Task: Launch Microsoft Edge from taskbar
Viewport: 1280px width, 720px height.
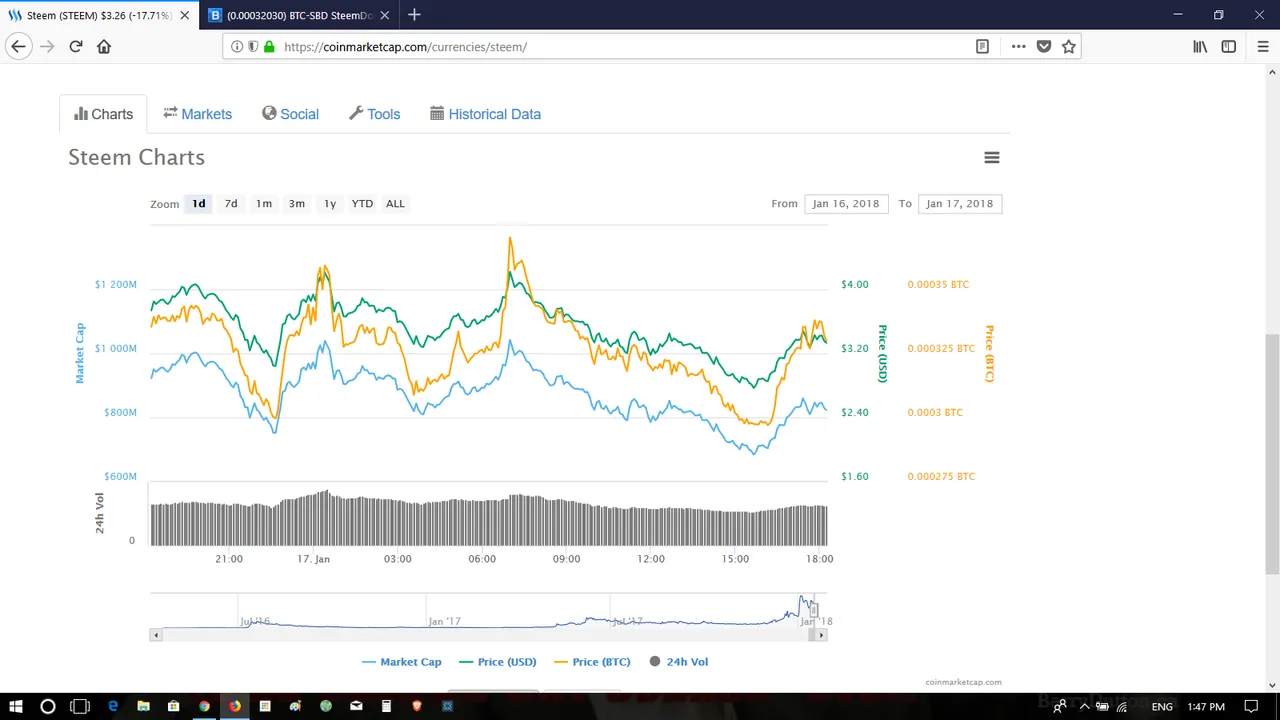Action: pyautogui.click(x=113, y=706)
